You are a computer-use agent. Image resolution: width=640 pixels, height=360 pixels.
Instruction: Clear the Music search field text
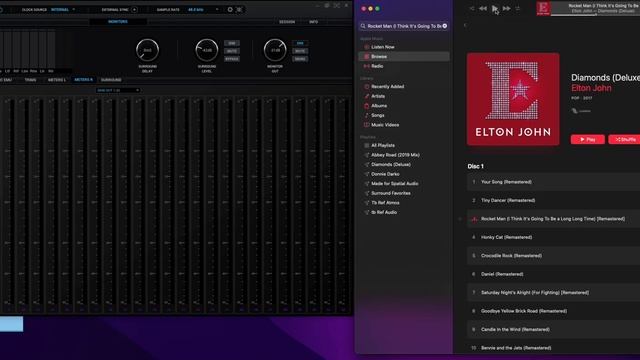point(444,26)
